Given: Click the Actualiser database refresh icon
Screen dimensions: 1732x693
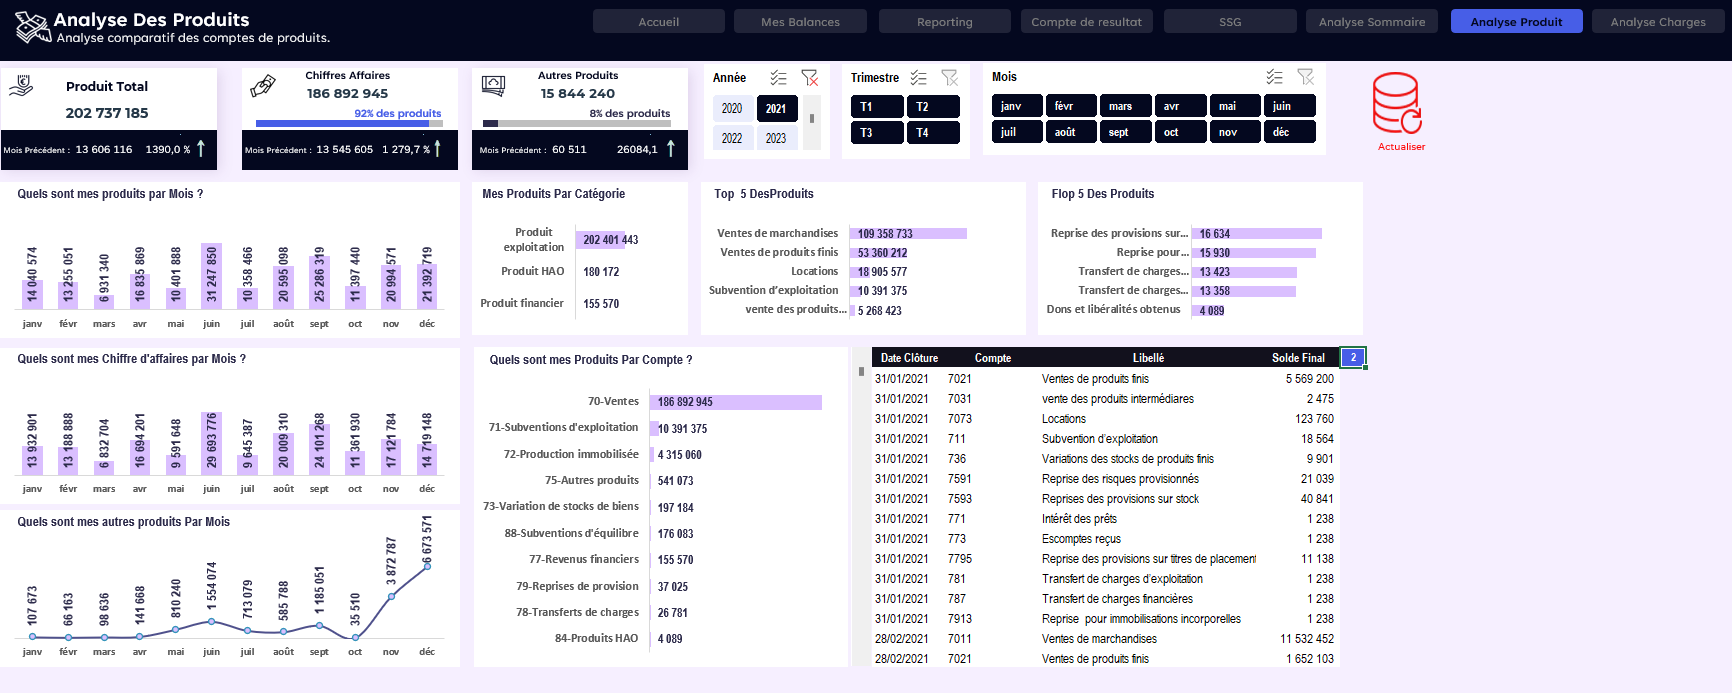Looking at the screenshot, I should pos(1397,103).
